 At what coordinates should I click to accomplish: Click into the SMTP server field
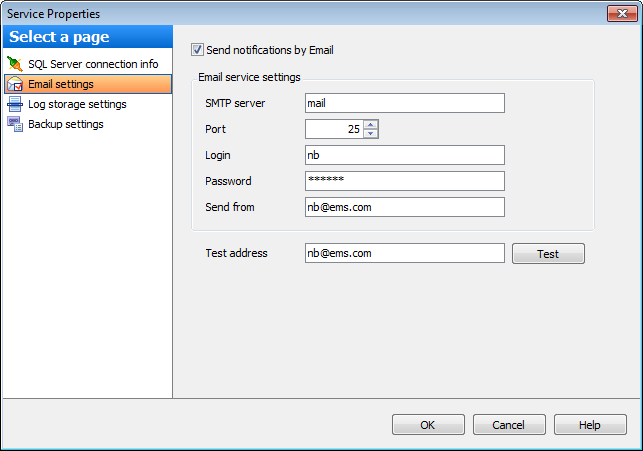coord(405,103)
